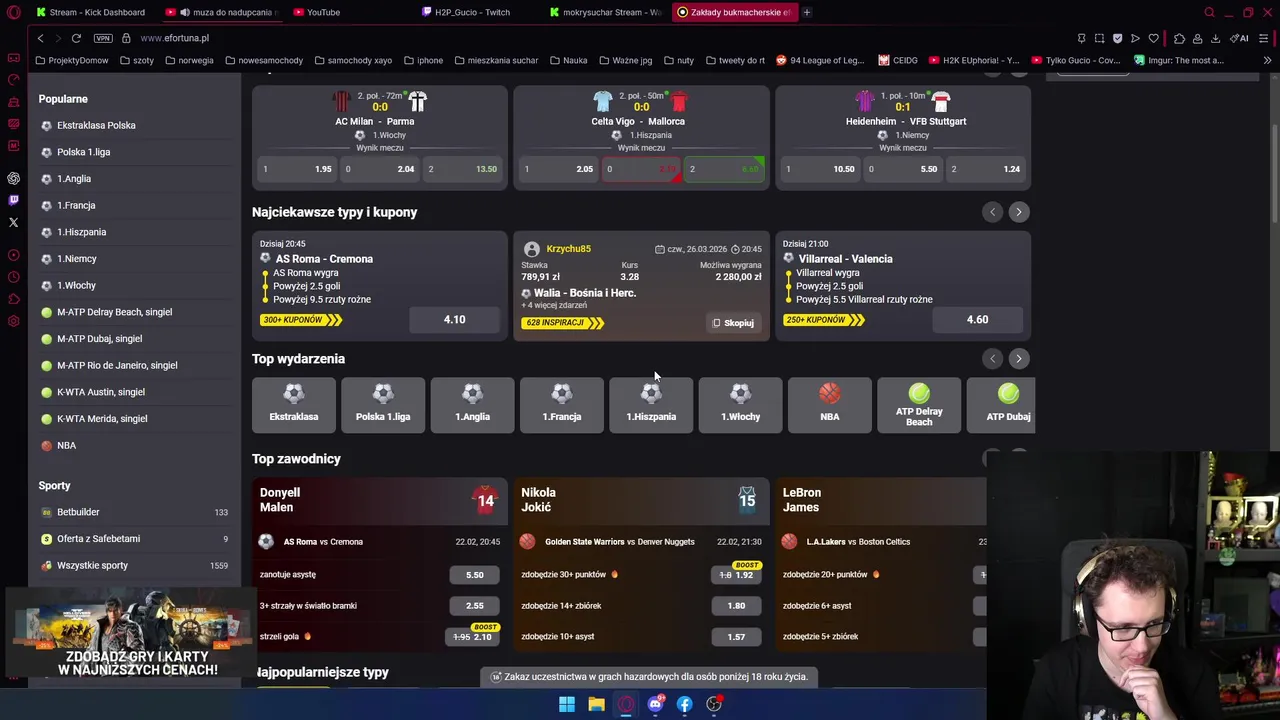Open Krzychu85 user profile link
The width and height of the screenshot is (1280, 720).
(568, 248)
